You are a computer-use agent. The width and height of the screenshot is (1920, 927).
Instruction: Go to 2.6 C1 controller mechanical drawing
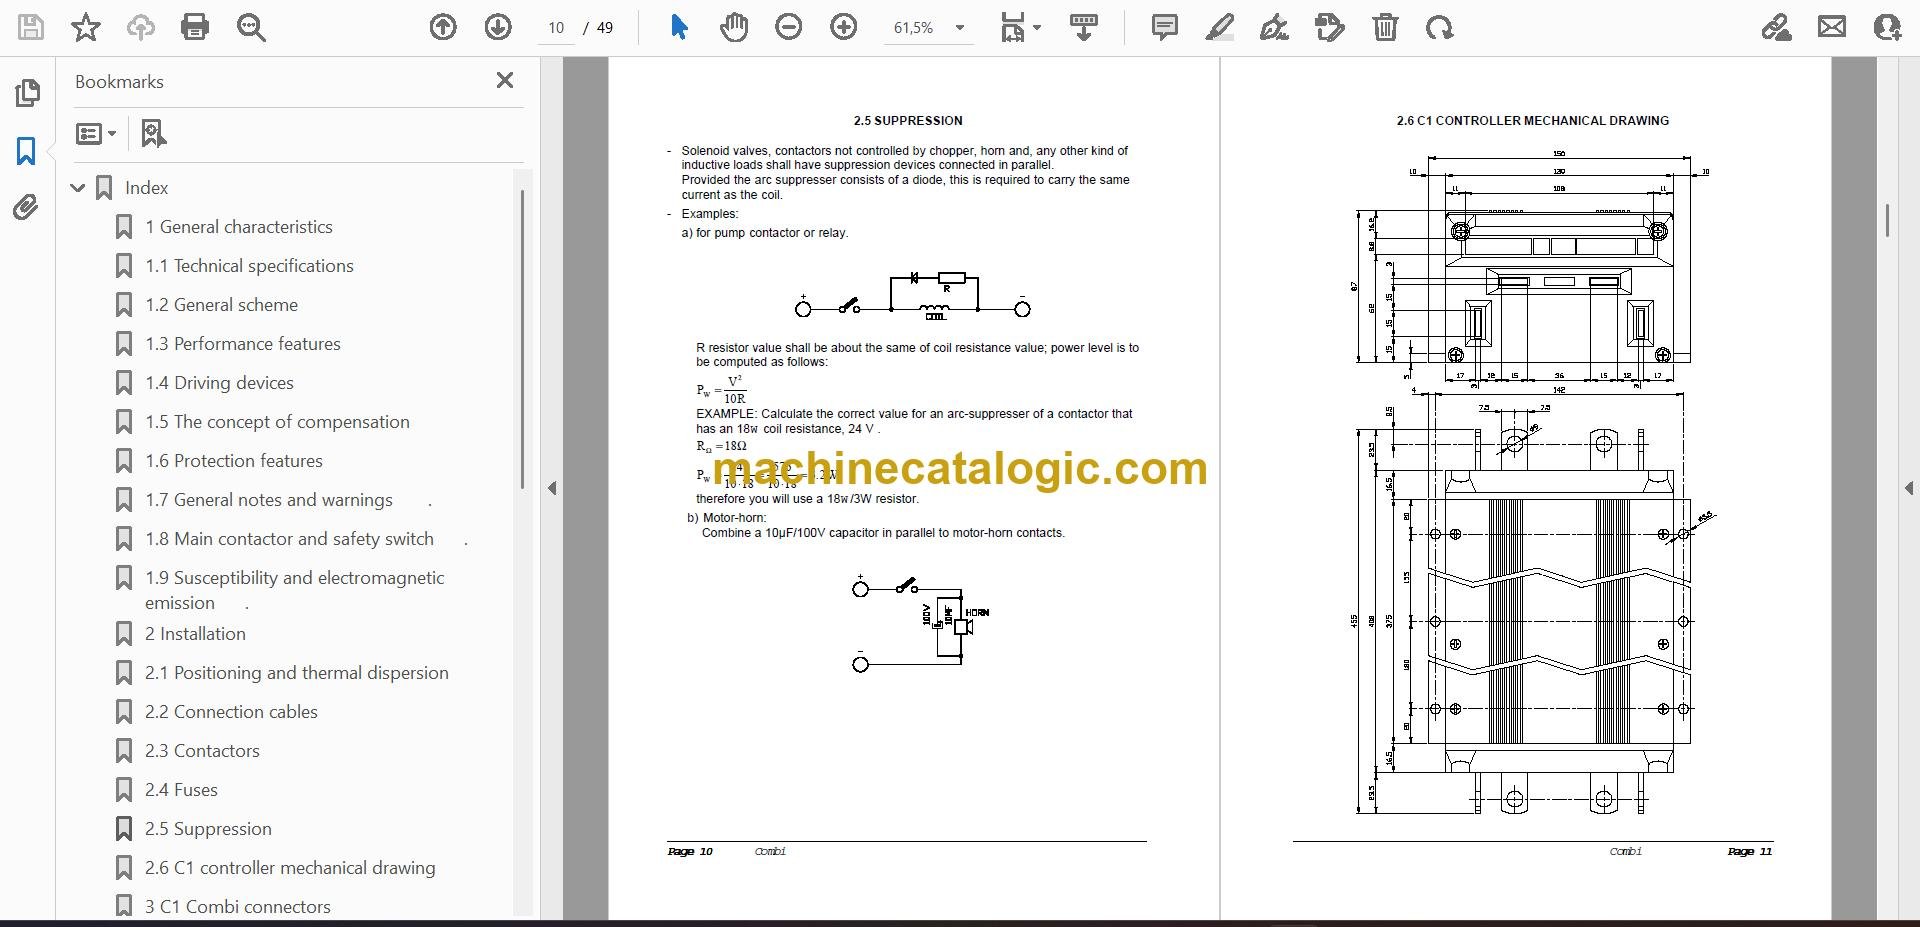[x=290, y=868]
